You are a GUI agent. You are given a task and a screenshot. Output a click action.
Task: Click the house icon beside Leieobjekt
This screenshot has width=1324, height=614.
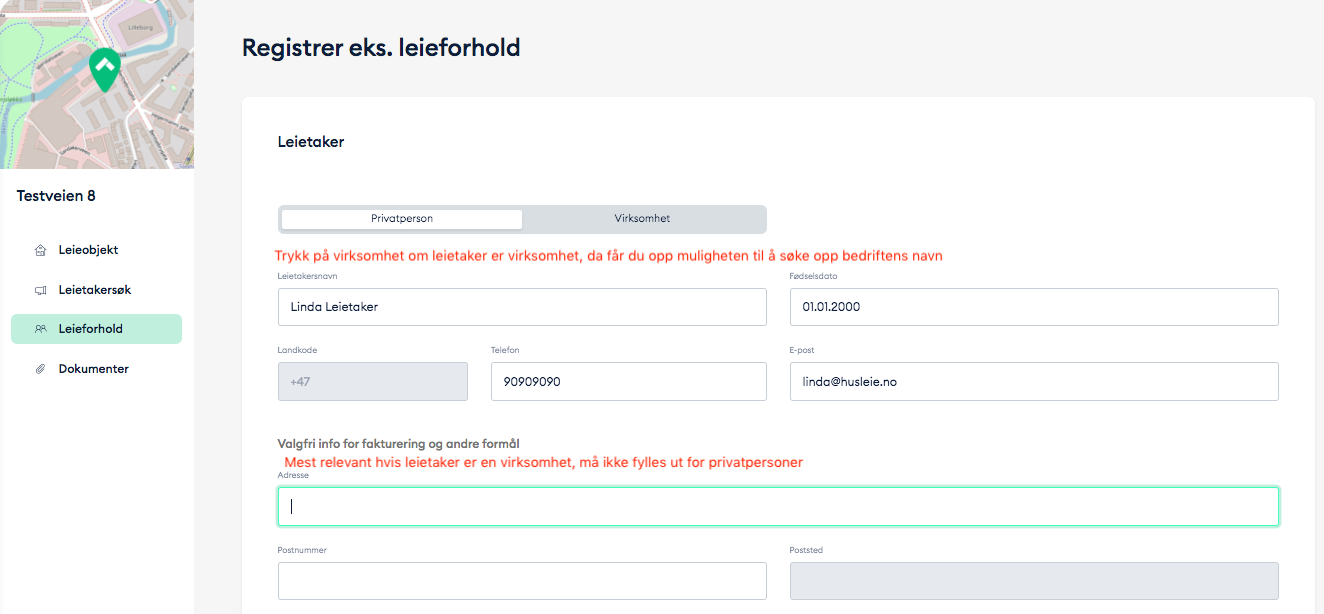(x=40, y=250)
